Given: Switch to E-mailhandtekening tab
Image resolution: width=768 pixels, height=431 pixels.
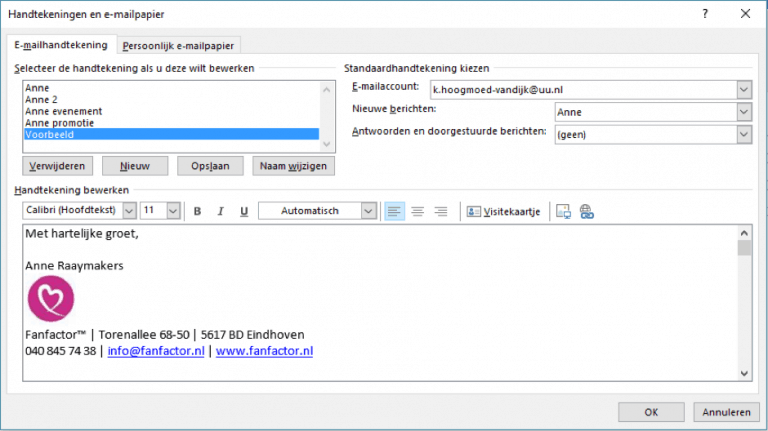Looking at the screenshot, I should (61, 45).
